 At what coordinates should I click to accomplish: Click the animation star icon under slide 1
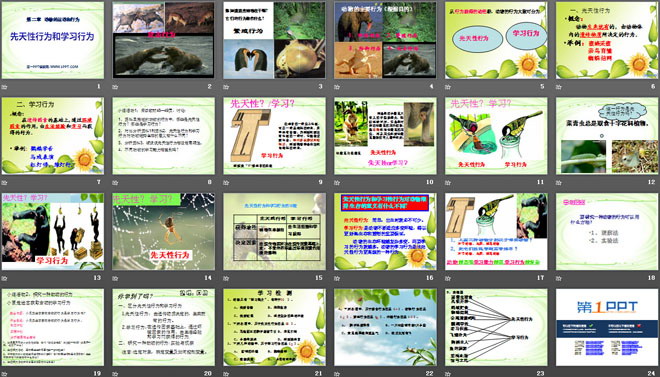click(5, 87)
